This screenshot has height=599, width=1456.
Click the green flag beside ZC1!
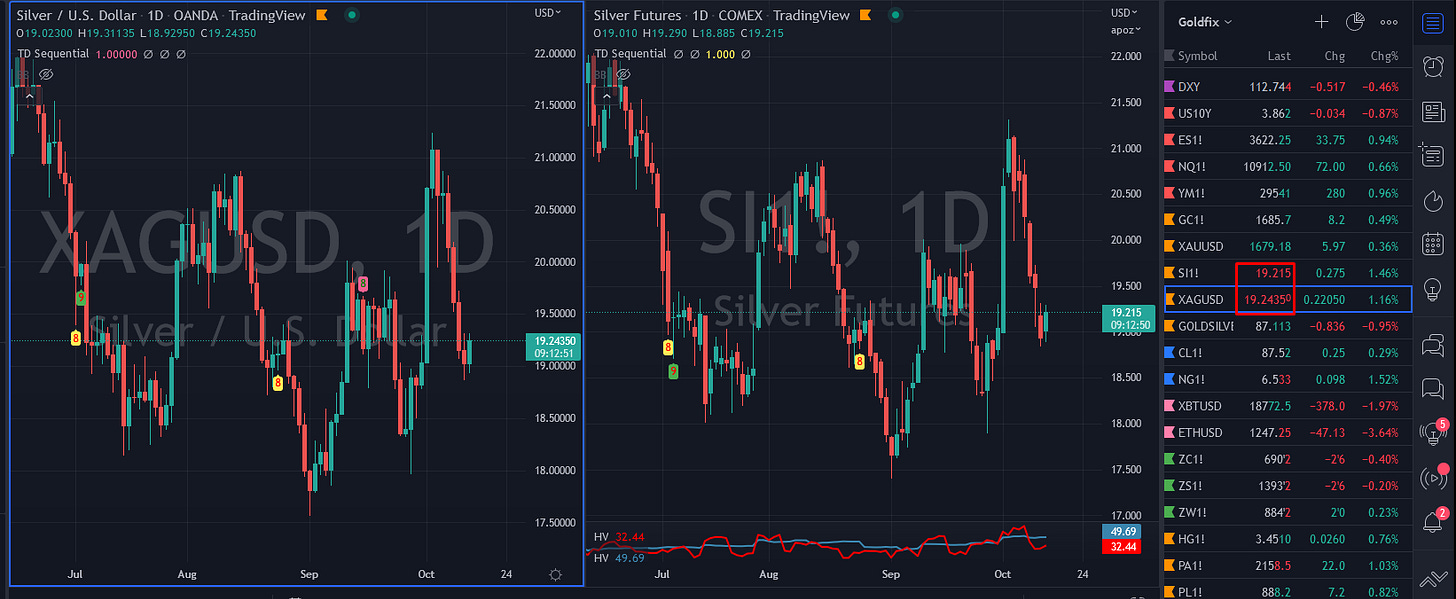pyautogui.click(x=1171, y=459)
